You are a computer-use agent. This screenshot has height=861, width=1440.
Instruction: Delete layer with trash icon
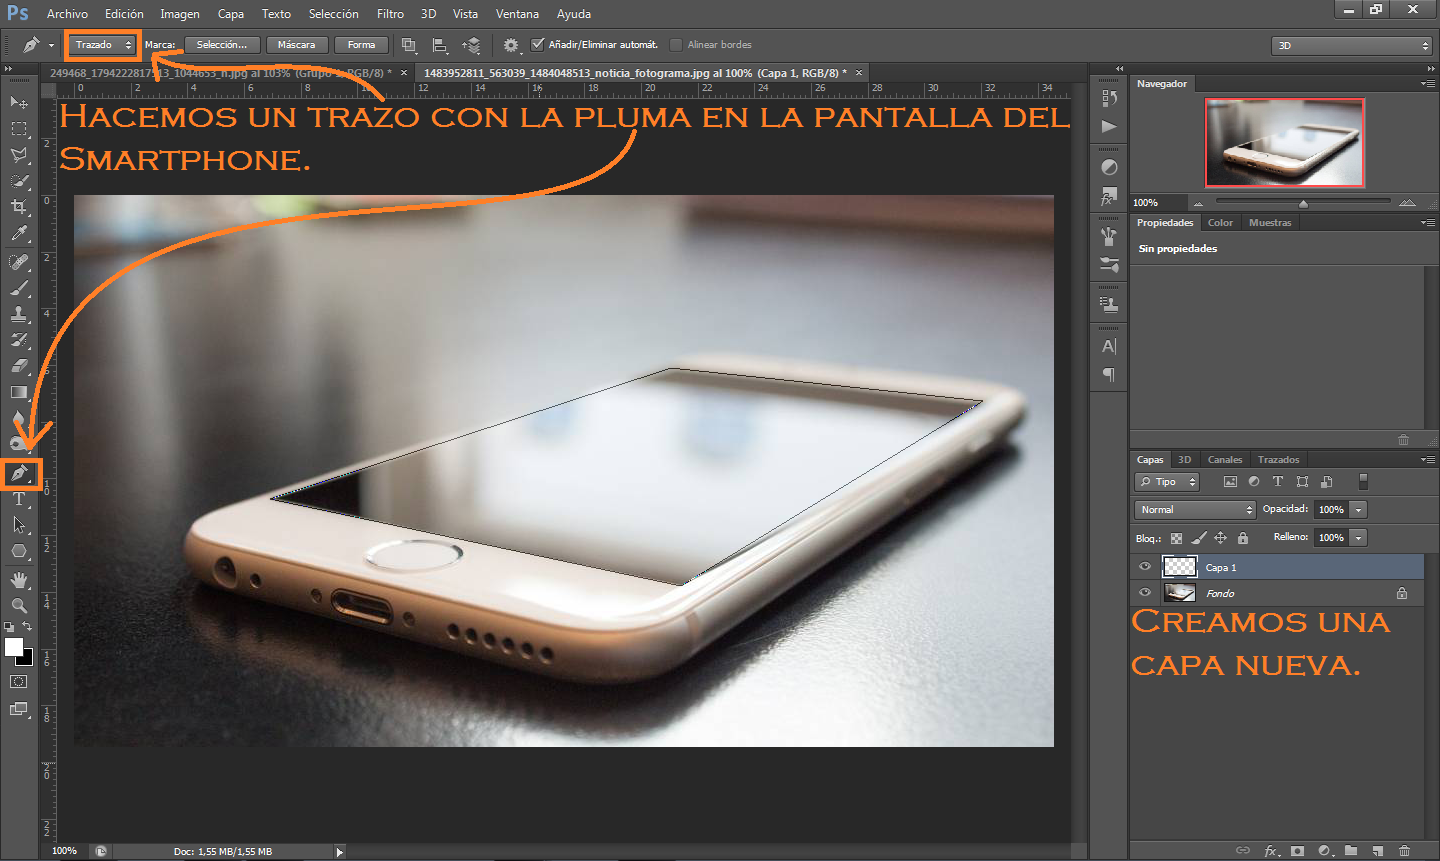point(1404,851)
